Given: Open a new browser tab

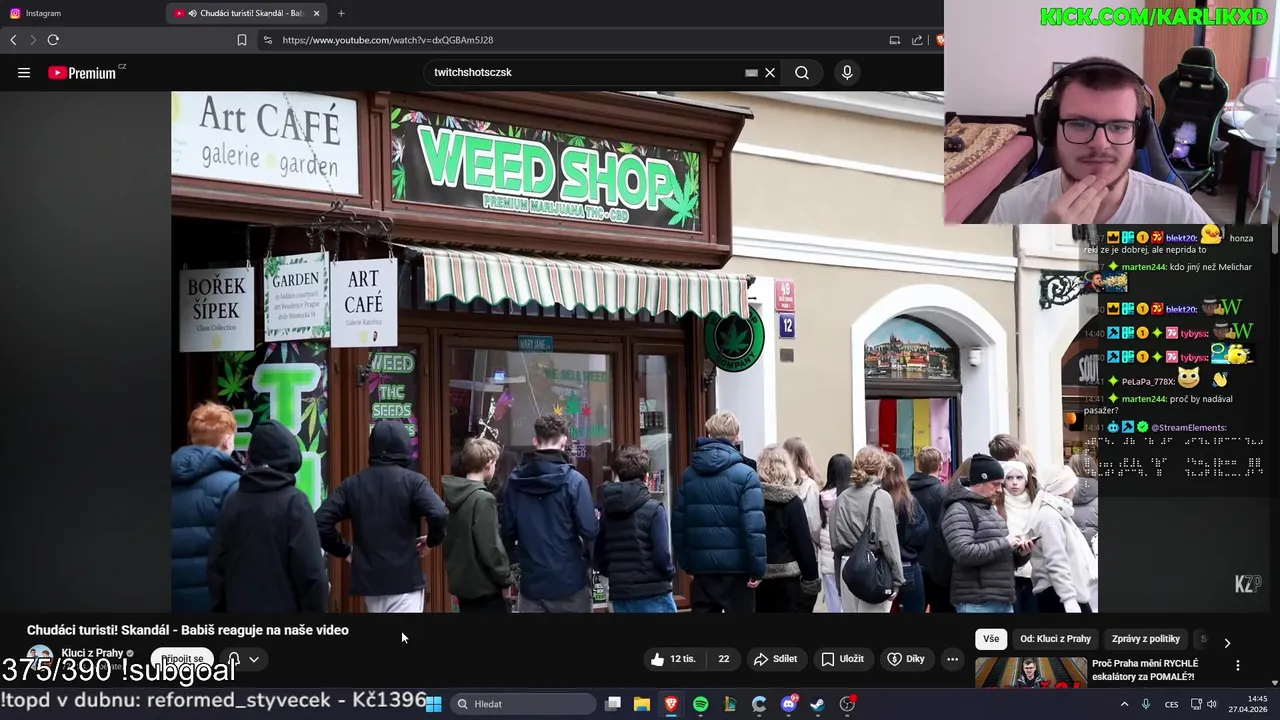Looking at the screenshot, I should tap(341, 13).
